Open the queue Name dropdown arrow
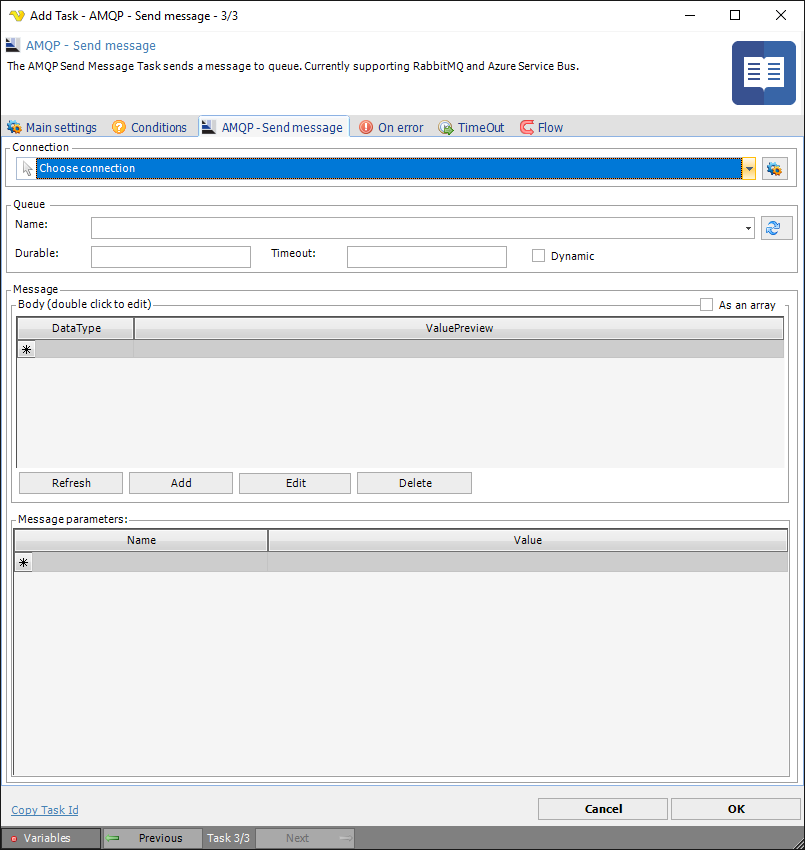The height and width of the screenshot is (850, 805). (x=749, y=229)
